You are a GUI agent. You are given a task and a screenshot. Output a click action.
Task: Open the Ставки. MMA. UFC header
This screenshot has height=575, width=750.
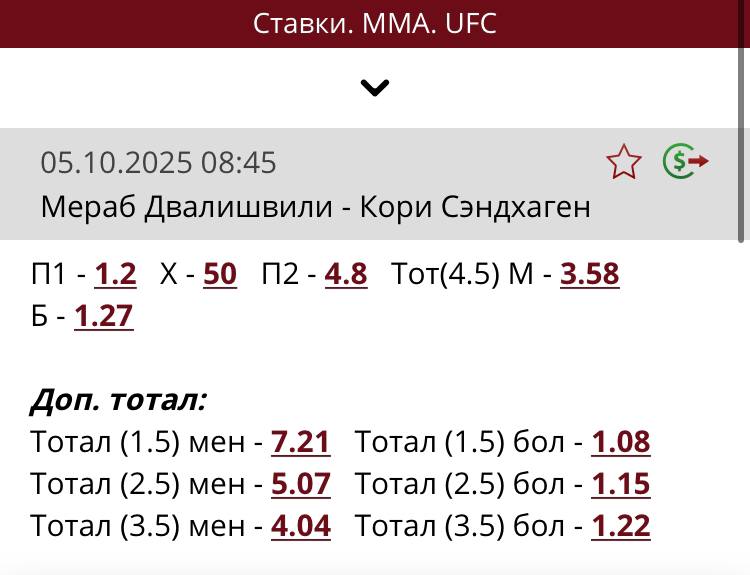point(375,23)
